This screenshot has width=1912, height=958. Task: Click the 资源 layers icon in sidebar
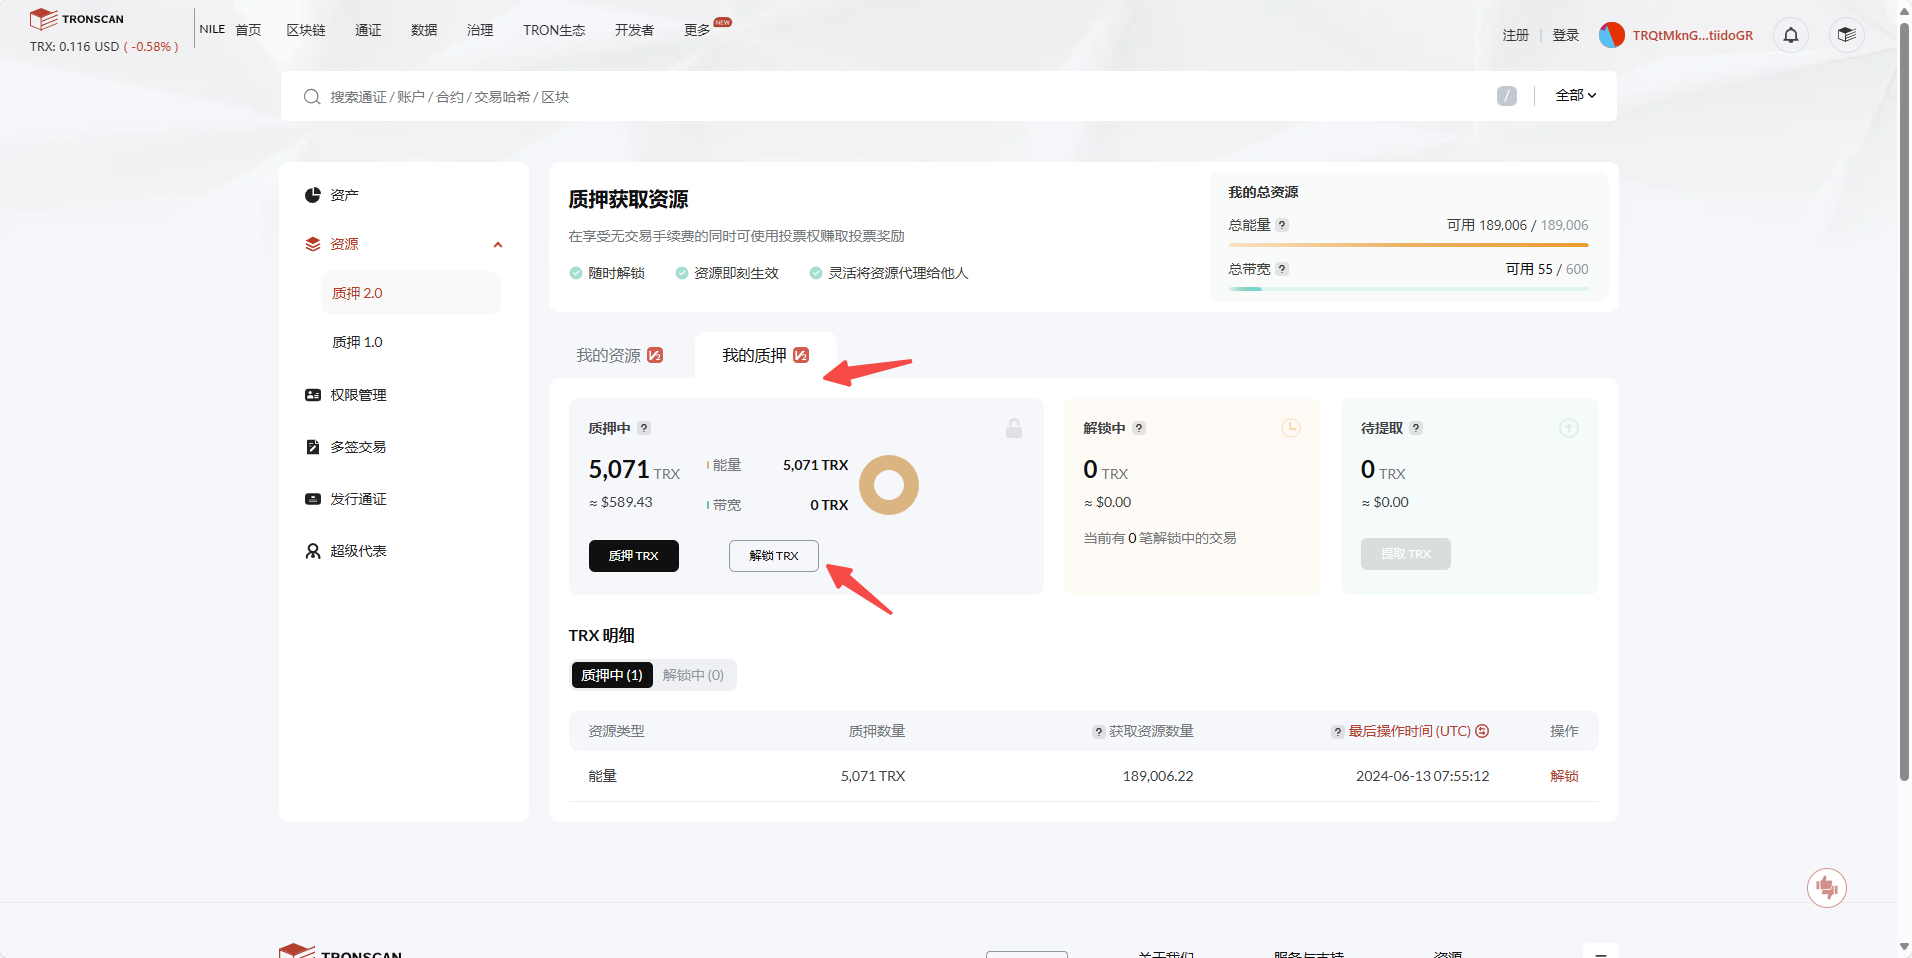[x=313, y=244]
